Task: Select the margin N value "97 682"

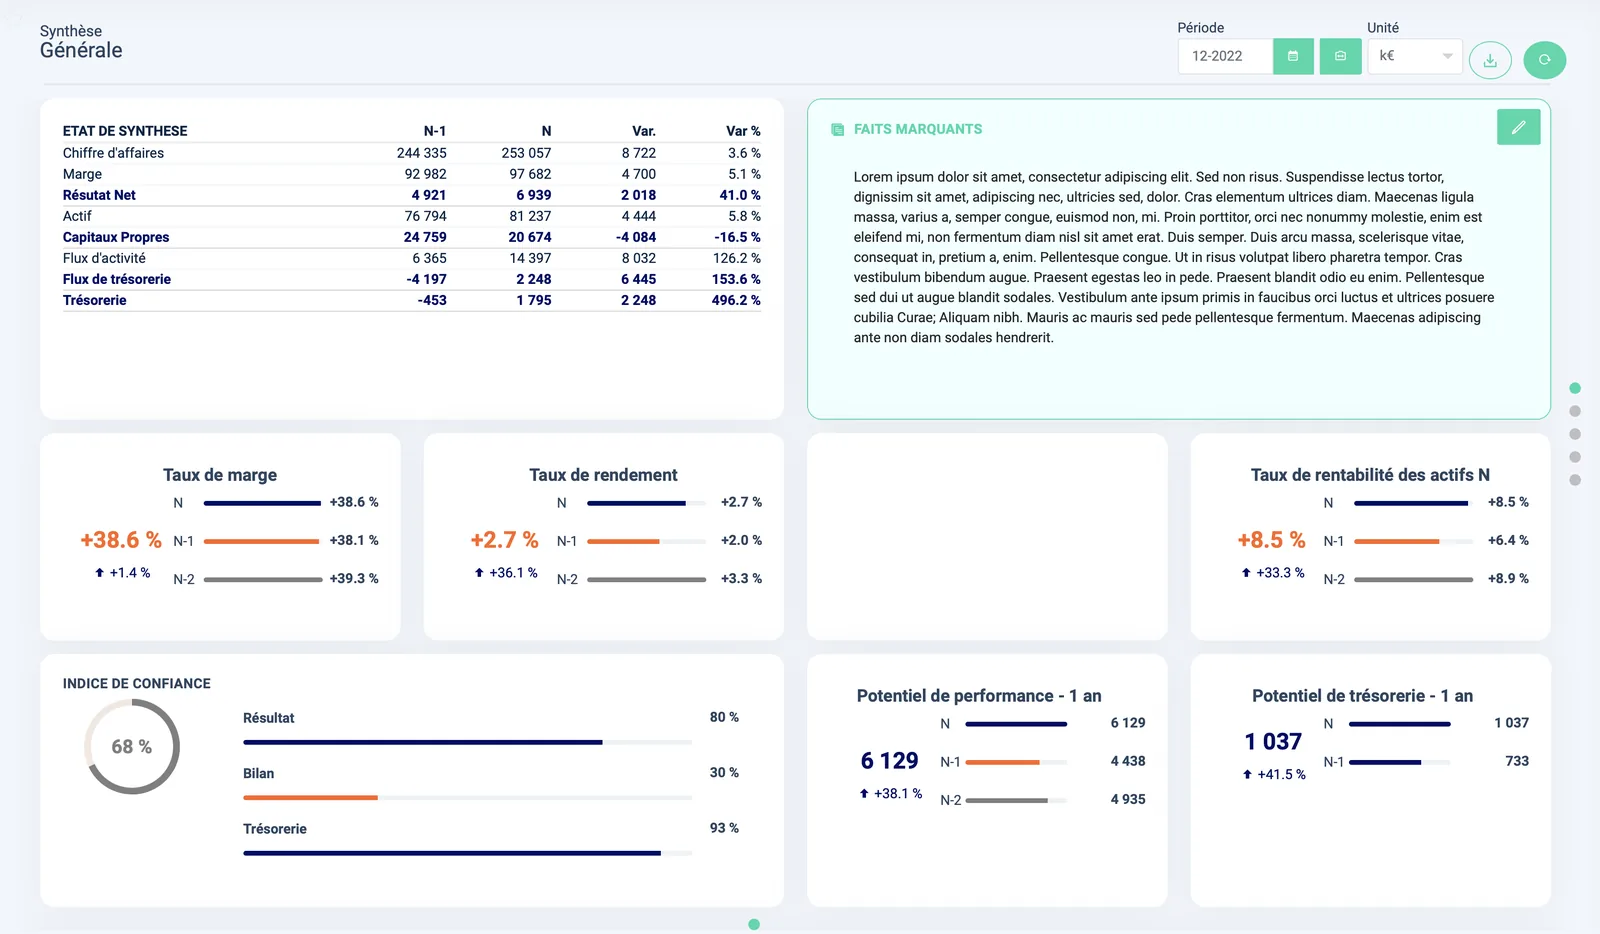Action: [530, 174]
